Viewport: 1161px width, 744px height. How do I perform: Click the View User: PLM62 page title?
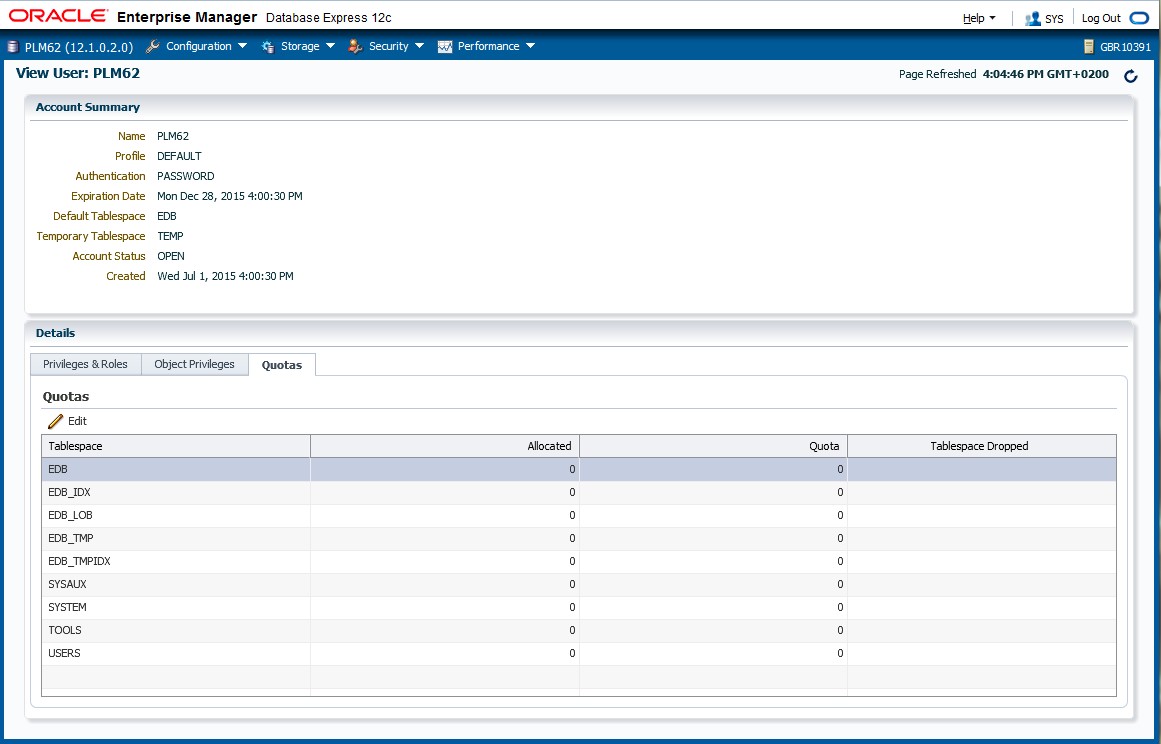click(x=78, y=73)
